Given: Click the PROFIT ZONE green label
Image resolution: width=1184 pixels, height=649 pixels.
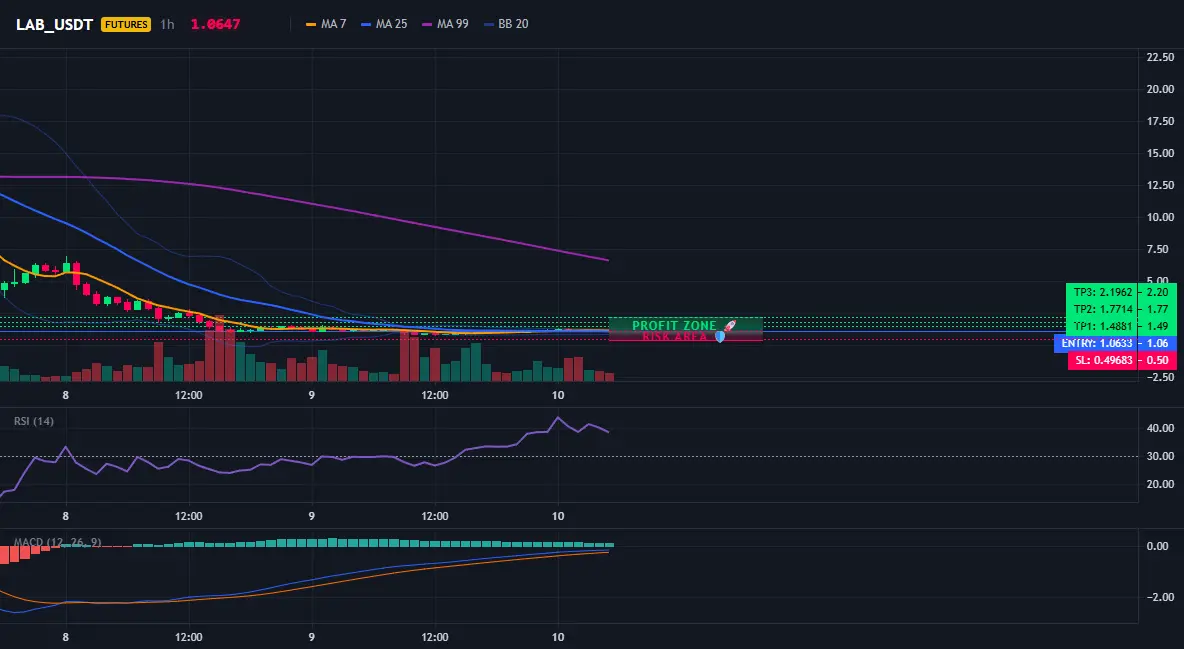Looking at the screenshot, I should (674, 326).
